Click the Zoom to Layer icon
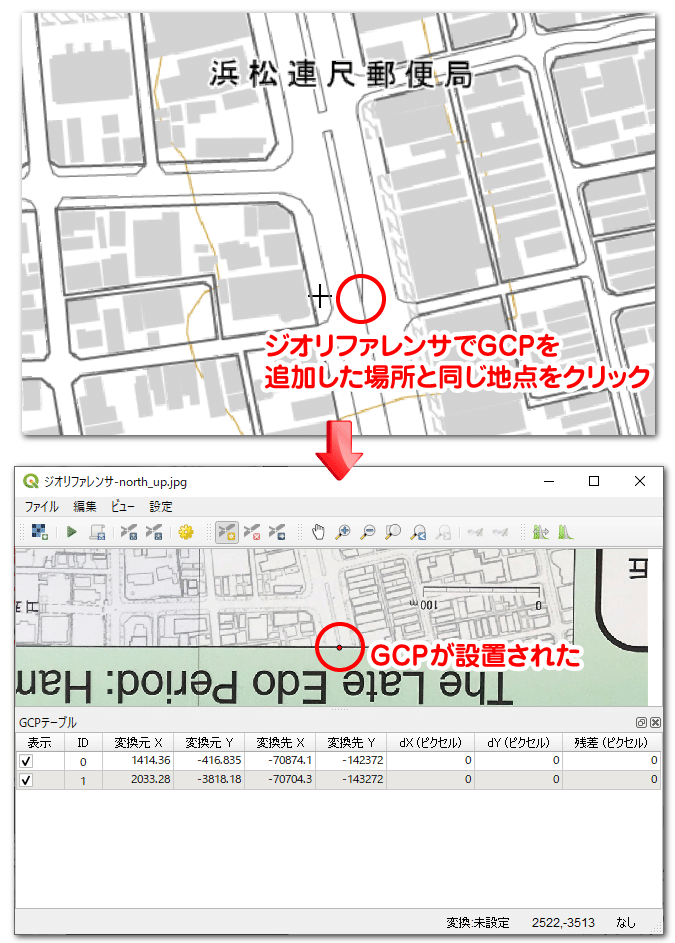 tap(393, 532)
